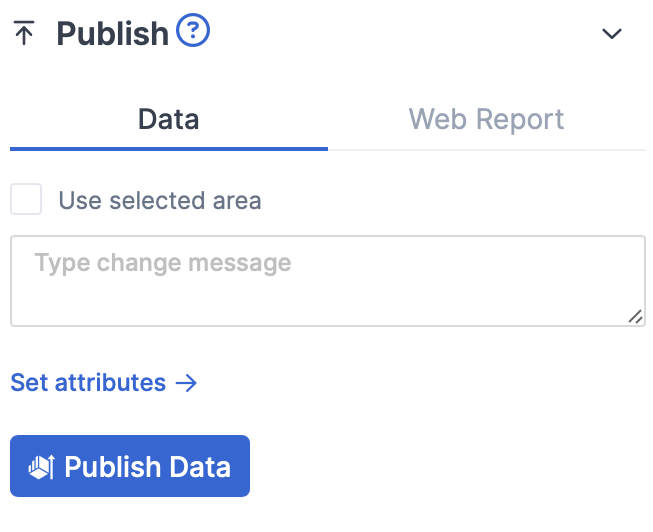The image size is (653, 532).
Task: Collapse the Publish panel with chevron
Action: click(x=612, y=34)
